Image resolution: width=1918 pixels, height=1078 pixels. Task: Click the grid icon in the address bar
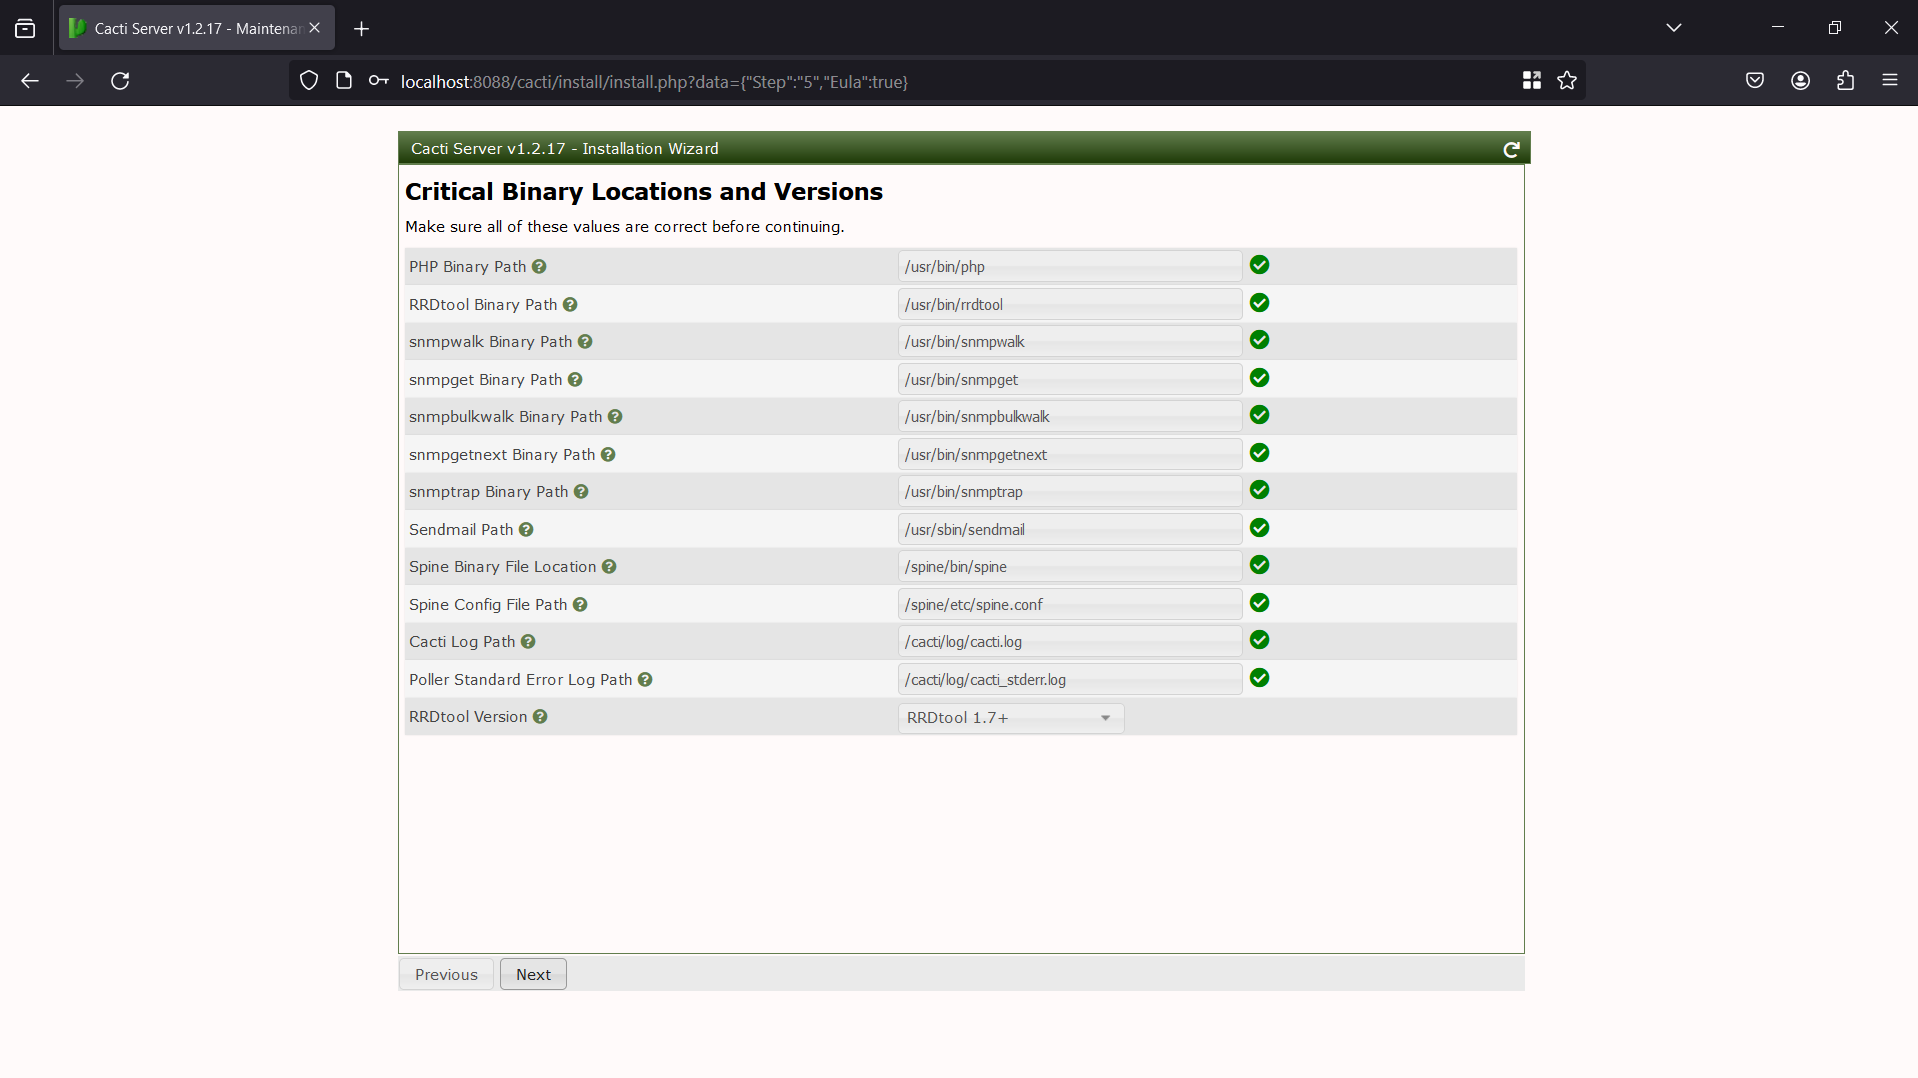1531,81
